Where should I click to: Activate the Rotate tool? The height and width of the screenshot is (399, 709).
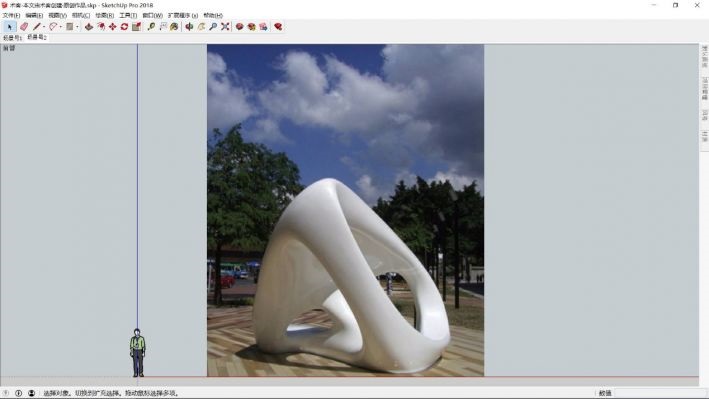(x=124, y=27)
